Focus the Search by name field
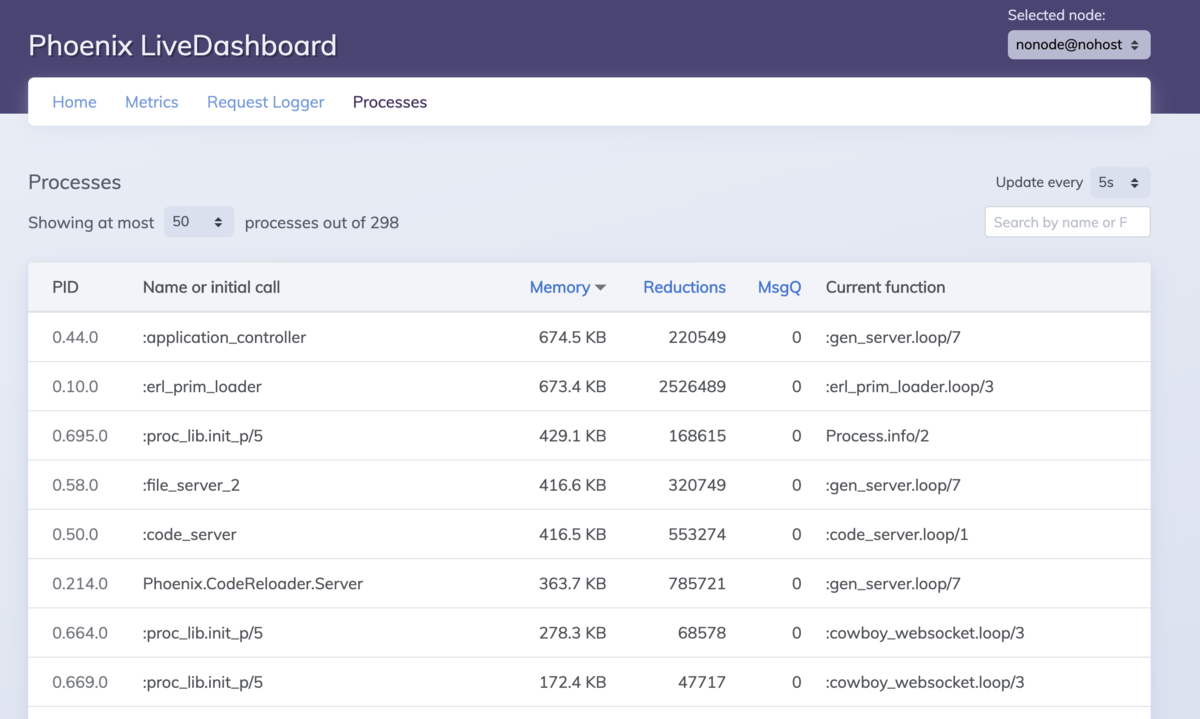 1068,222
